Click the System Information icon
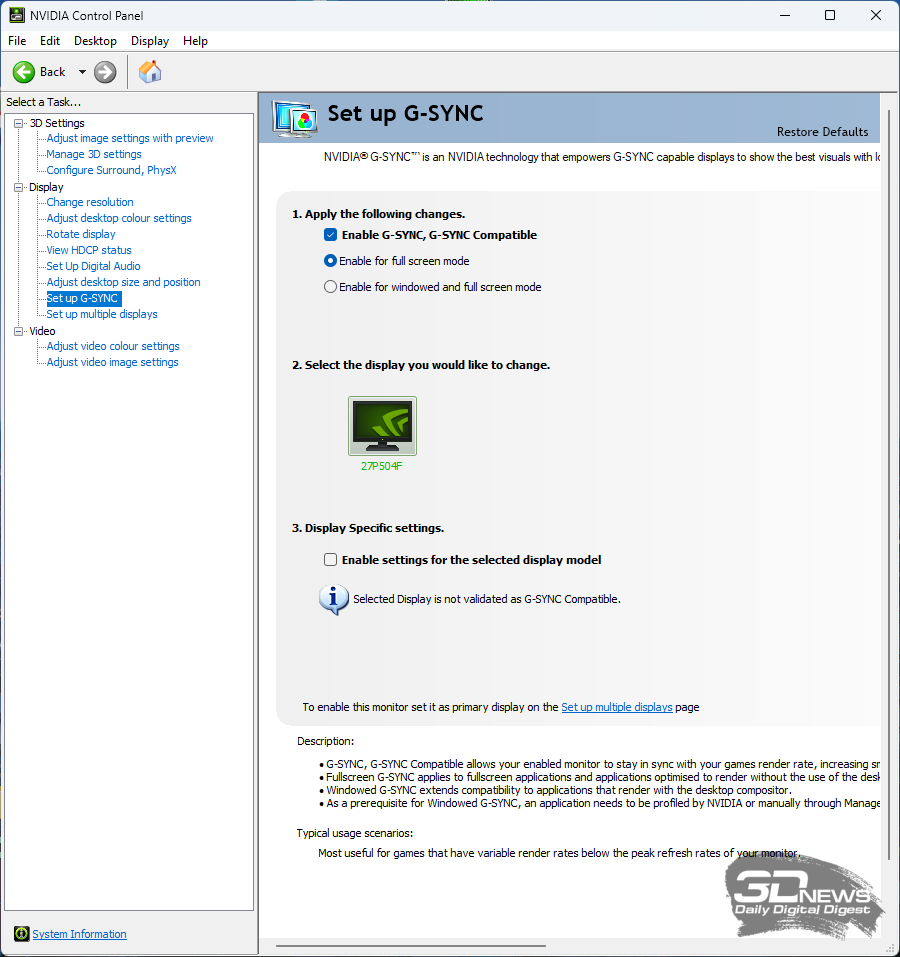Screen dimensions: 900x957 click(x=21, y=934)
